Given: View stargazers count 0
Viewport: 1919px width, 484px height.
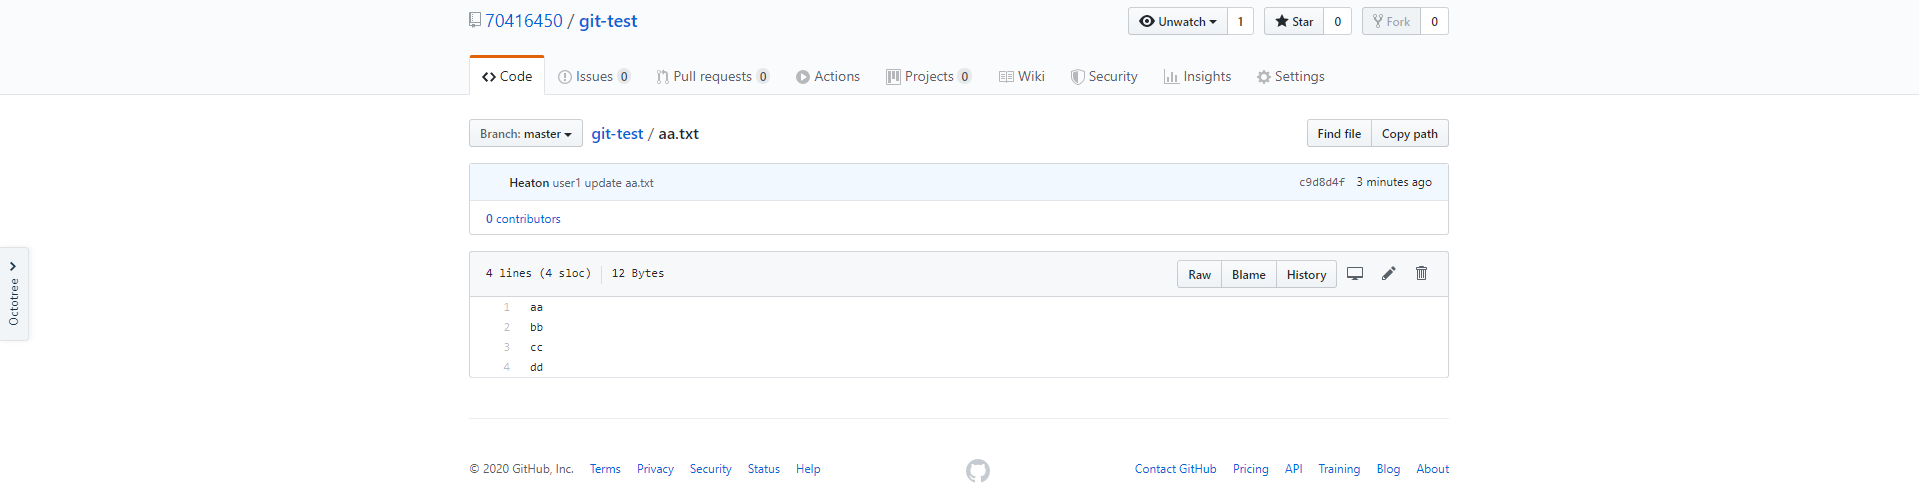Looking at the screenshot, I should click(x=1338, y=21).
